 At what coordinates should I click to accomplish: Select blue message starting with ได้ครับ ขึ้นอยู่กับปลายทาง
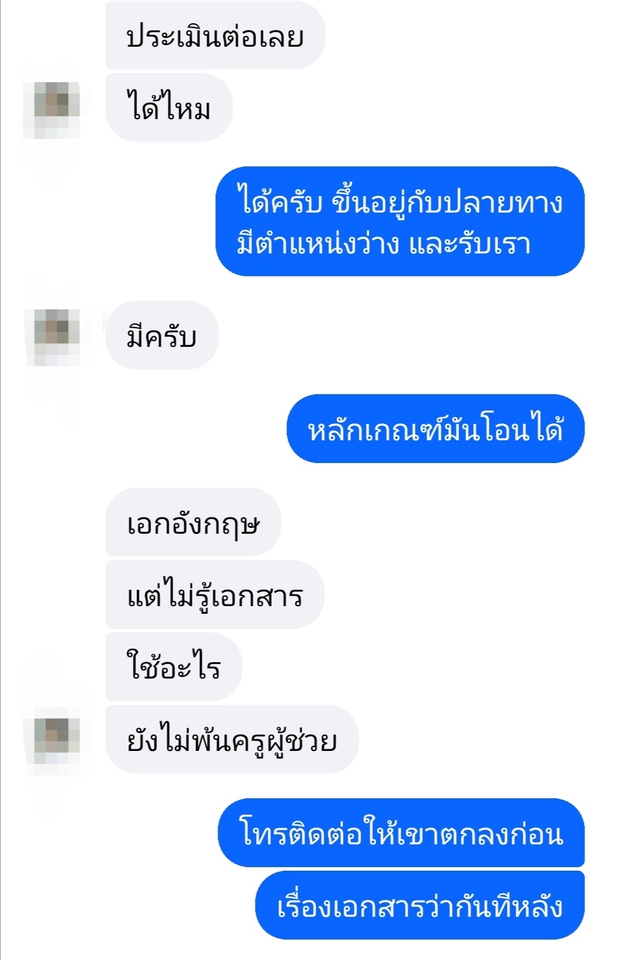pos(400,222)
